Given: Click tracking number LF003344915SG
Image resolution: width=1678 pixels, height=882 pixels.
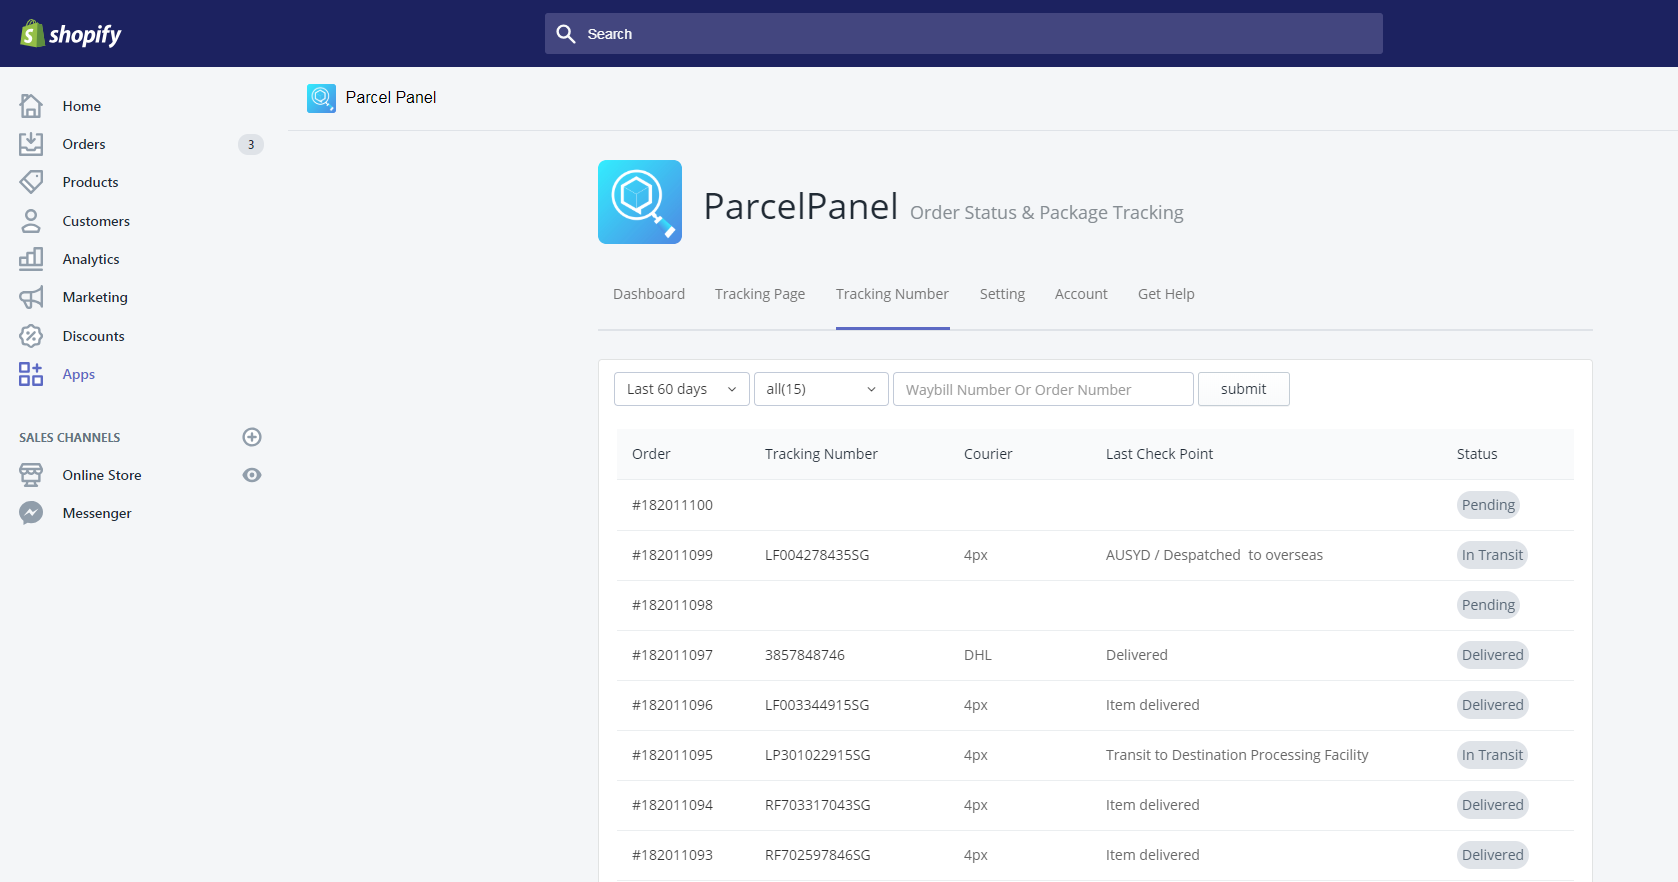Looking at the screenshot, I should 817,705.
